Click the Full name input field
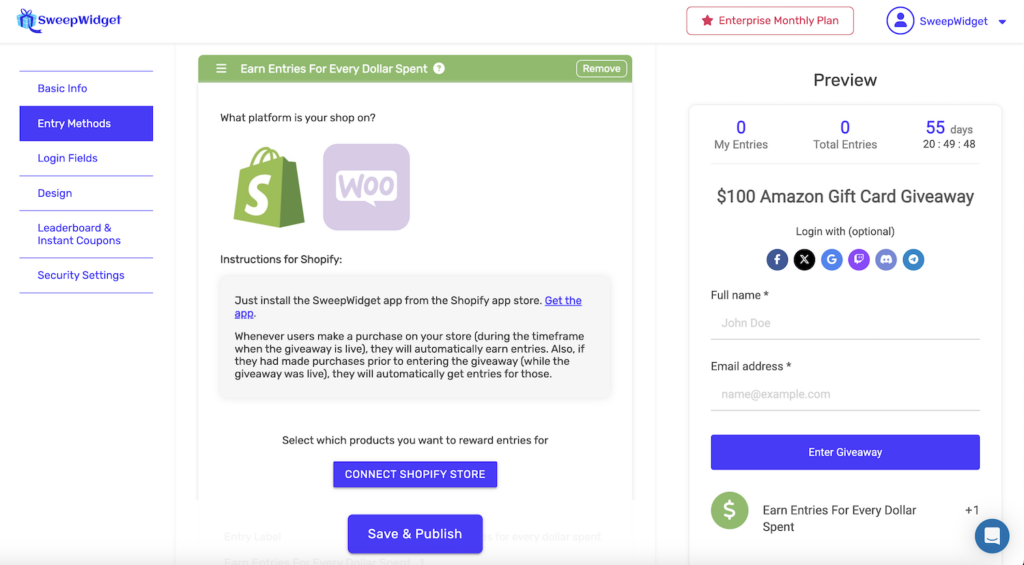 coord(845,323)
